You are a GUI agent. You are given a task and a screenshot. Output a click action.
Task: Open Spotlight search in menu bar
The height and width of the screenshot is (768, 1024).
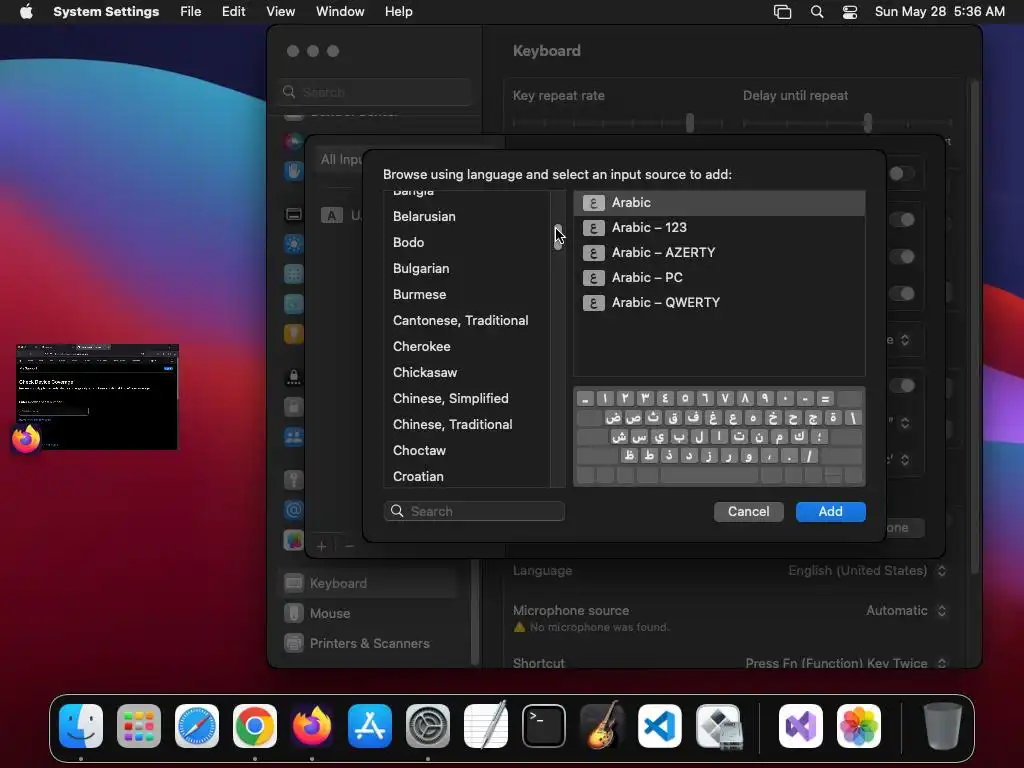pos(816,12)
